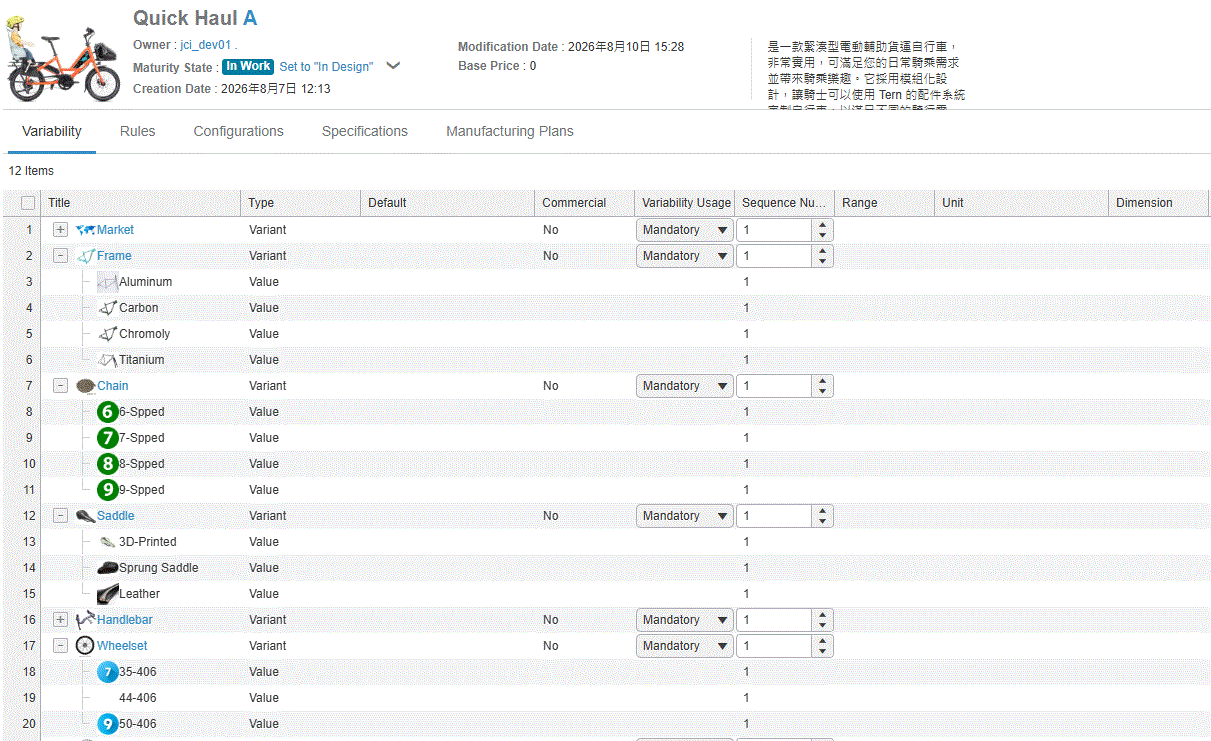
Task: Click the Chromoly frame value icon
Action: 108,334
